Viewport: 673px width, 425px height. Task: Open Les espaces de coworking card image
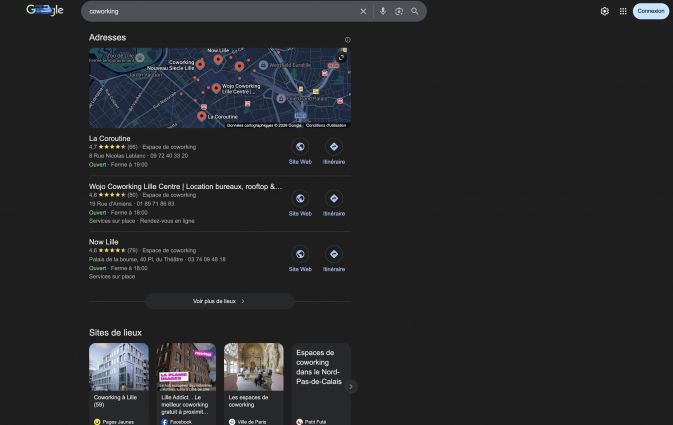(254, 367)
